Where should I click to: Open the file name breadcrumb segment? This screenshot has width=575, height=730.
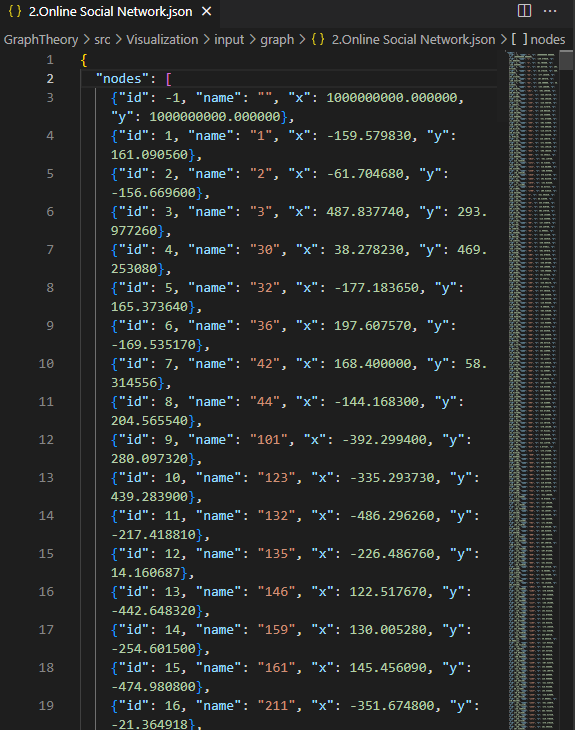413,40
